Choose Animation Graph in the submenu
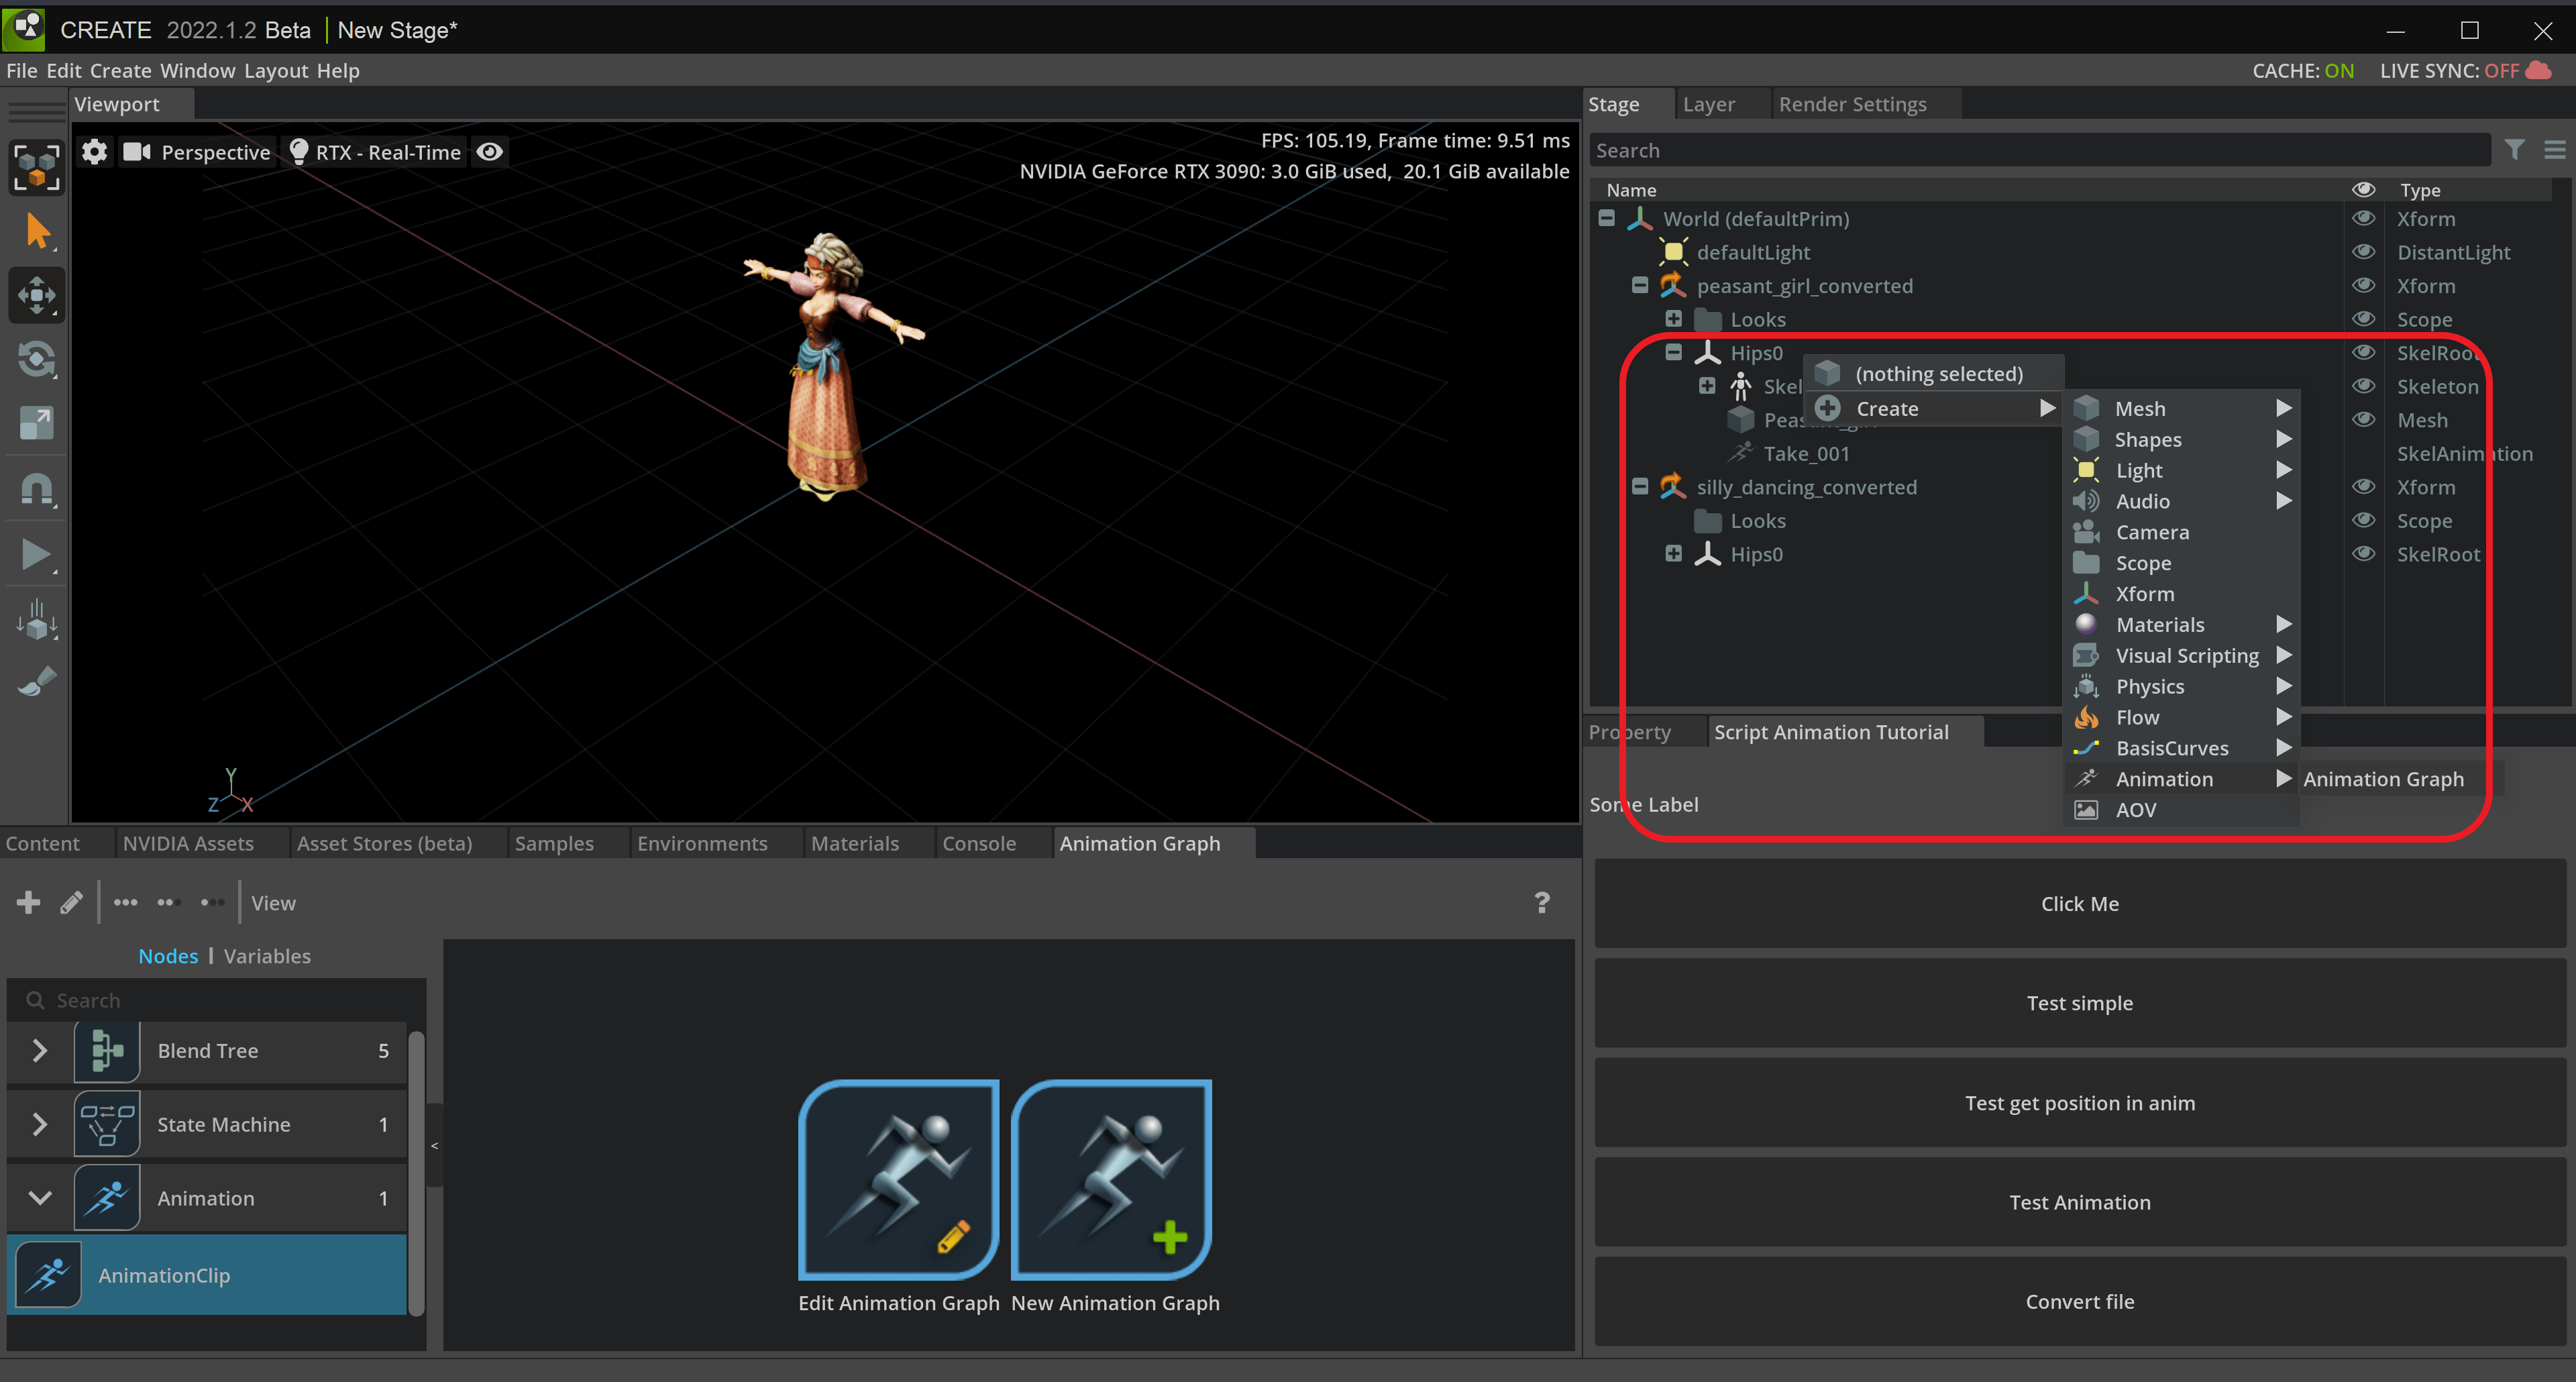 2383,779
